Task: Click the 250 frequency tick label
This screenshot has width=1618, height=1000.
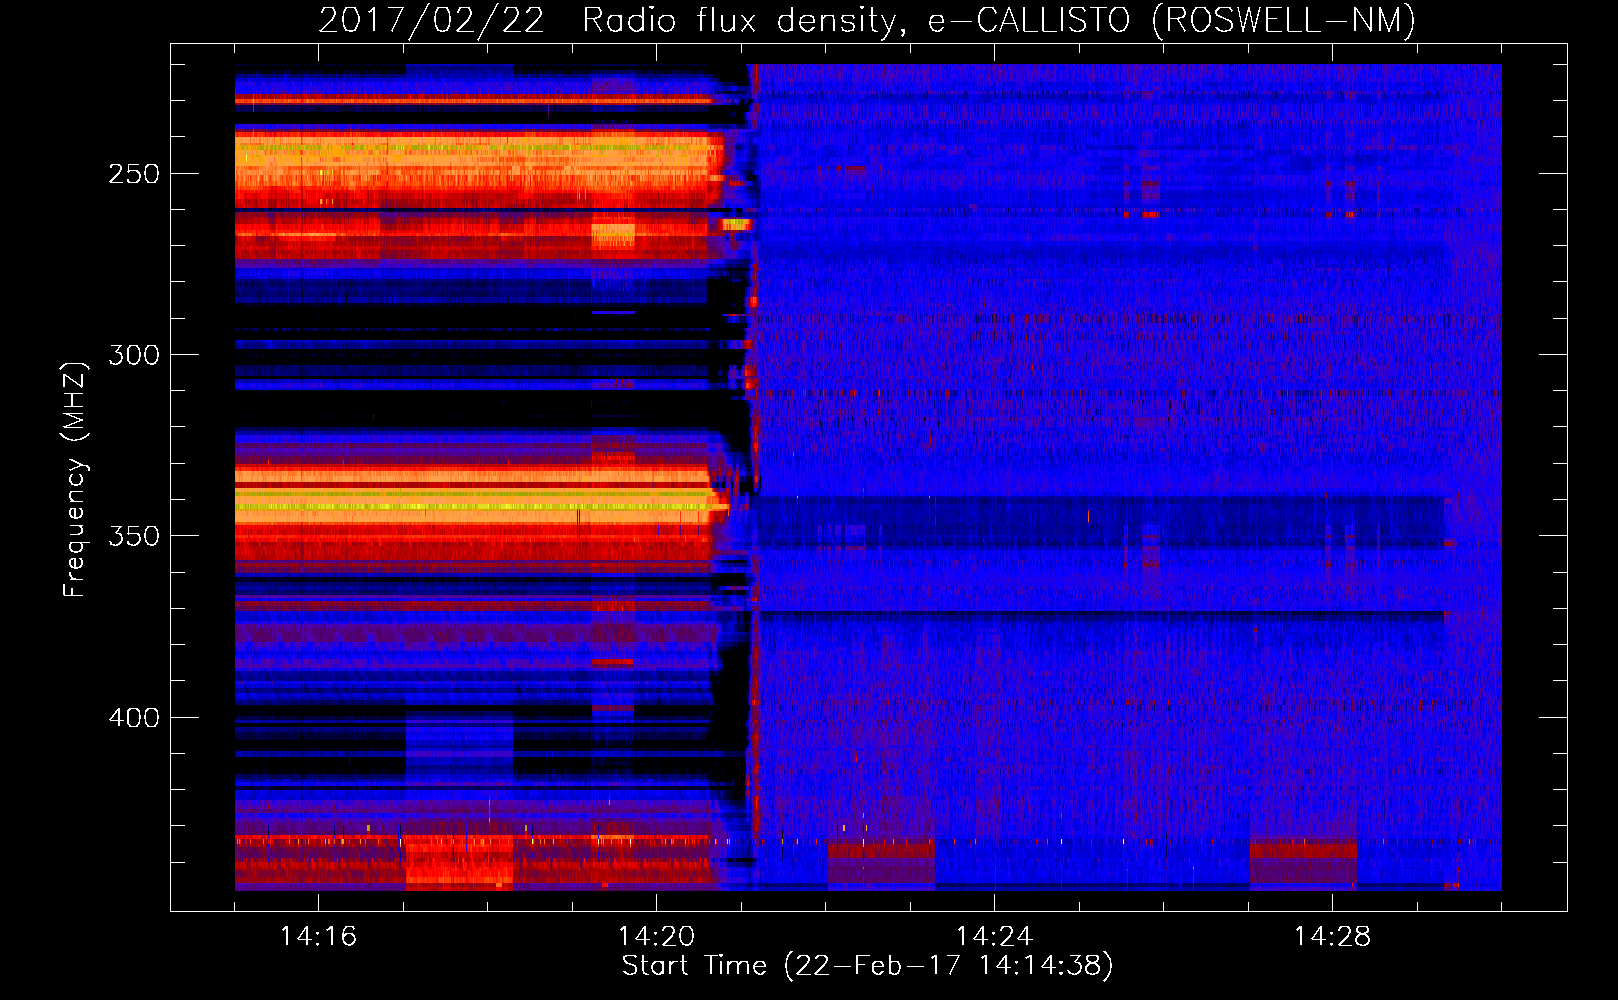Action: coord(134,174)
